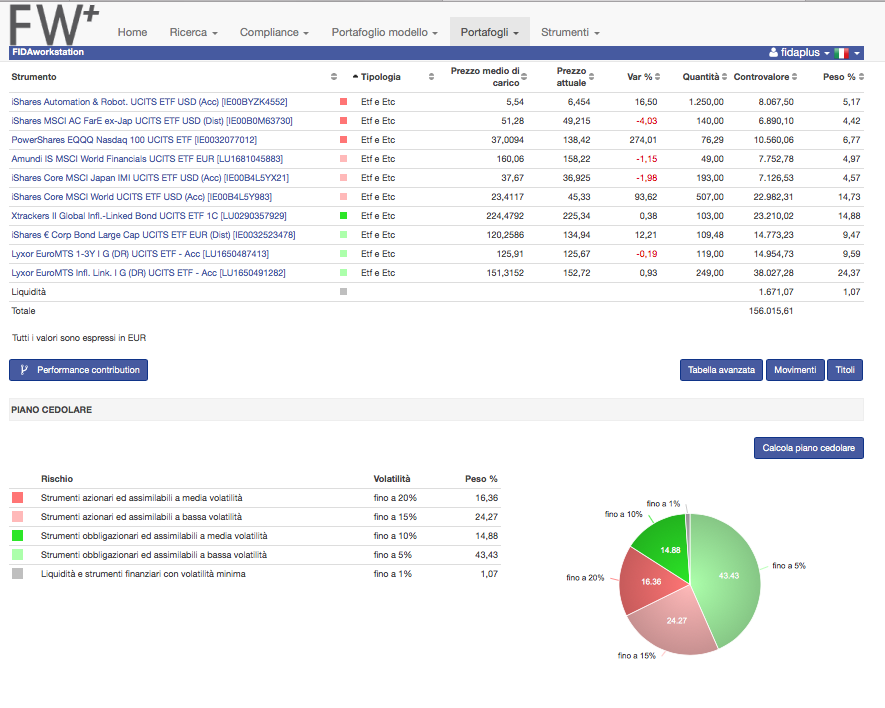Click the Controvalore value 38.027,28
The height and width of the screenshot is (708, 885).
(773, 273)
